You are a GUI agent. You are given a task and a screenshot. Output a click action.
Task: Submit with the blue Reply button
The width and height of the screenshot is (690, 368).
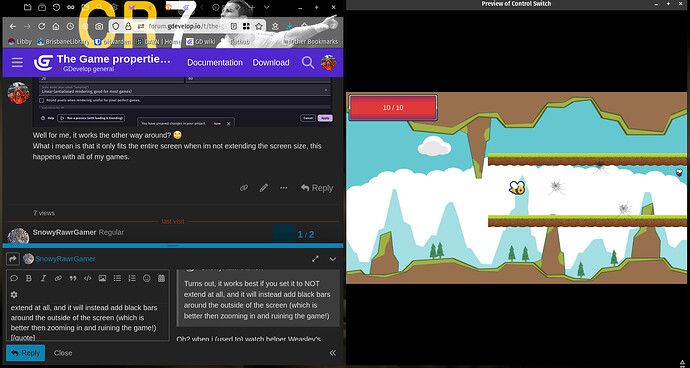[26, 353]
